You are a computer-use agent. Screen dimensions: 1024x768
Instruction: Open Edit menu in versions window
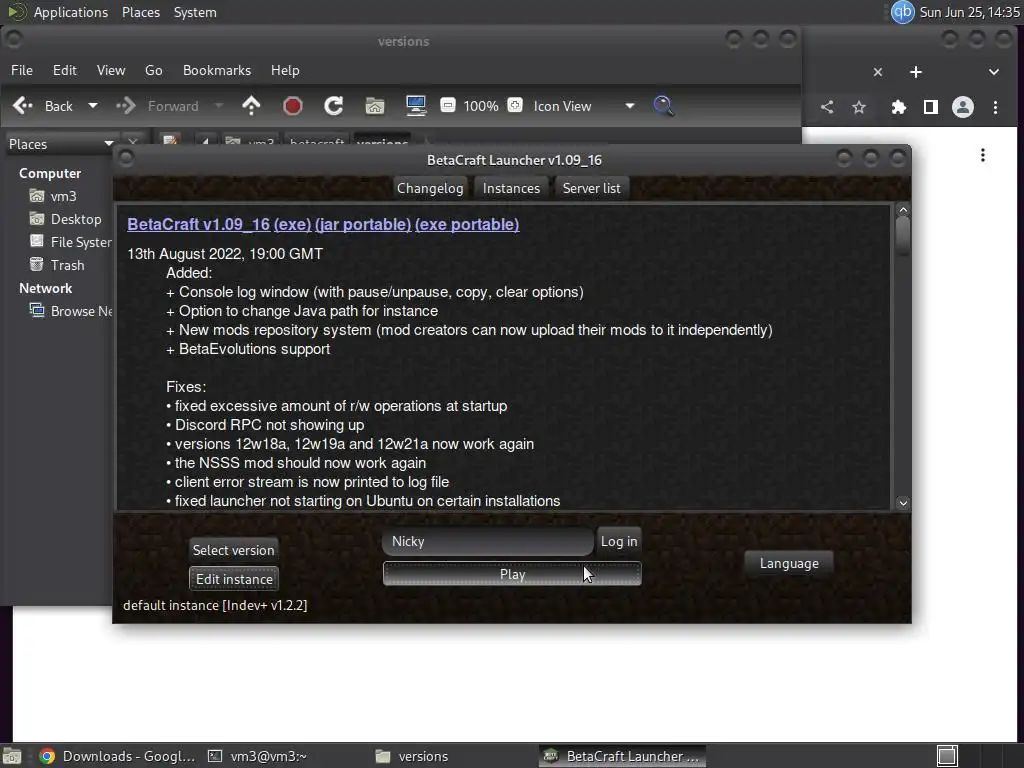[65, 70]
